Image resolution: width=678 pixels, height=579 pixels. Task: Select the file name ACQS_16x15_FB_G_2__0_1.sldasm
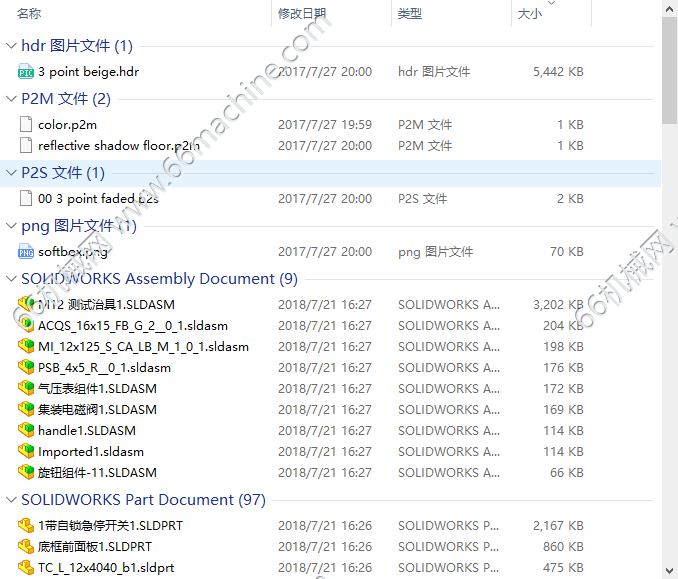[x=133, y=326]
